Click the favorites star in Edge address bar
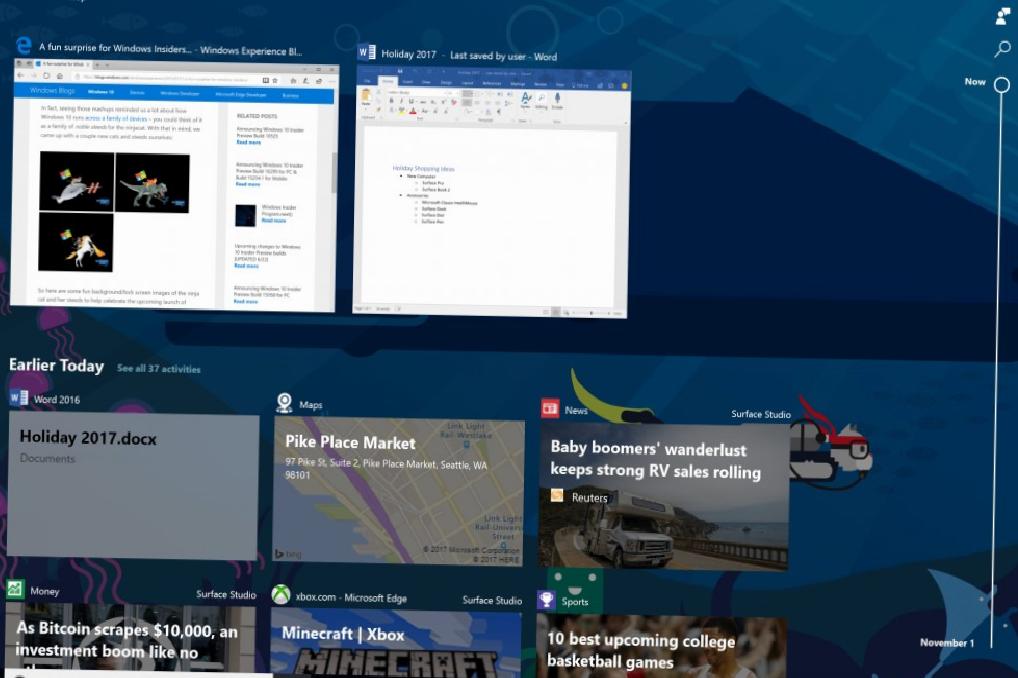1018x678 pixels. (x=275, y=81)
